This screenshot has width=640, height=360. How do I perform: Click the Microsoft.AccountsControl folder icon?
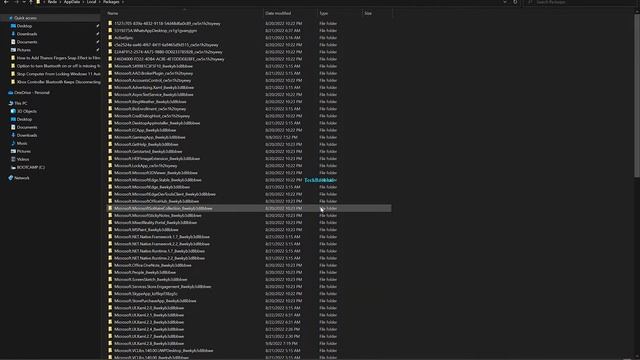(x=110, y=80)
